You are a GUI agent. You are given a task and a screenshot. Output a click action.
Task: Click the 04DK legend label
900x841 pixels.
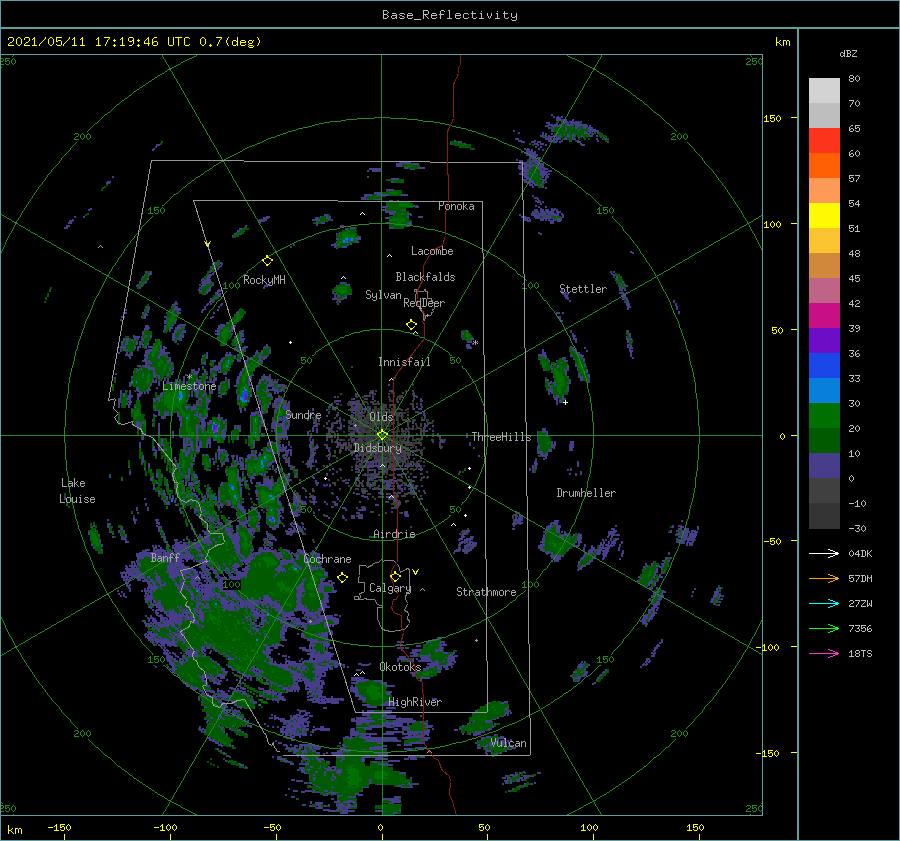click(860, 553)
